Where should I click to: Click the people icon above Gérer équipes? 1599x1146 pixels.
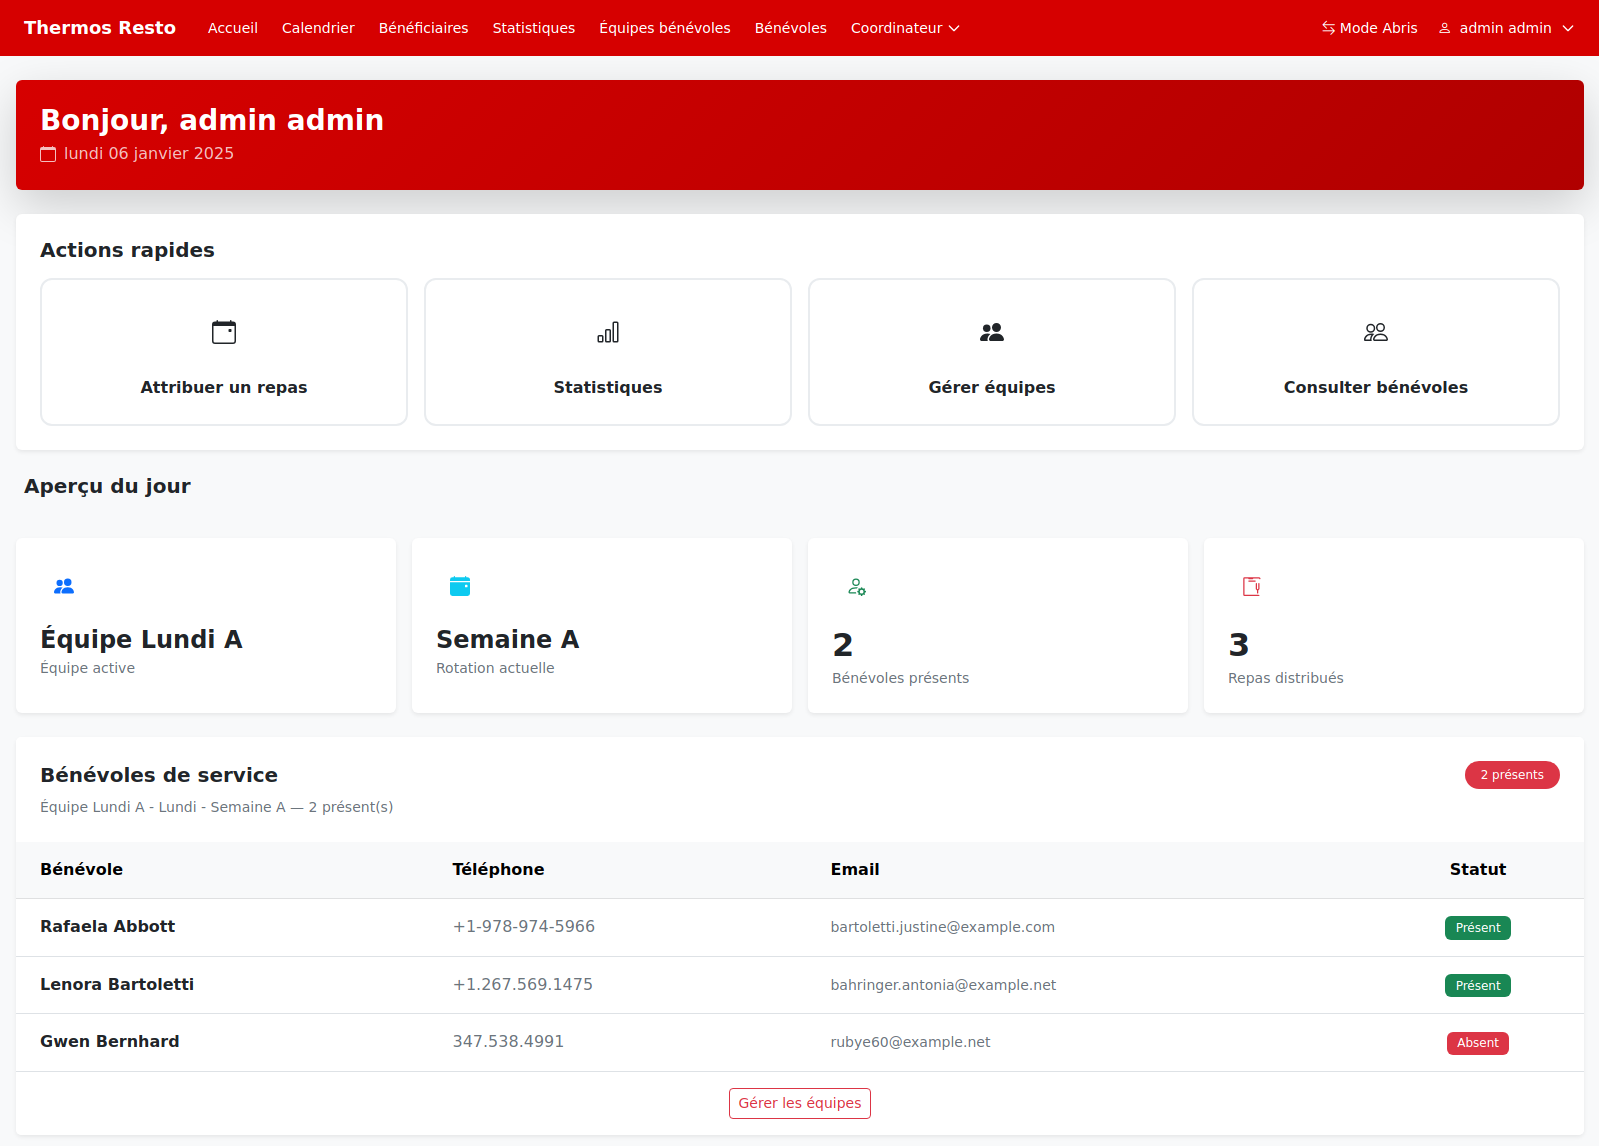(992, 332)
